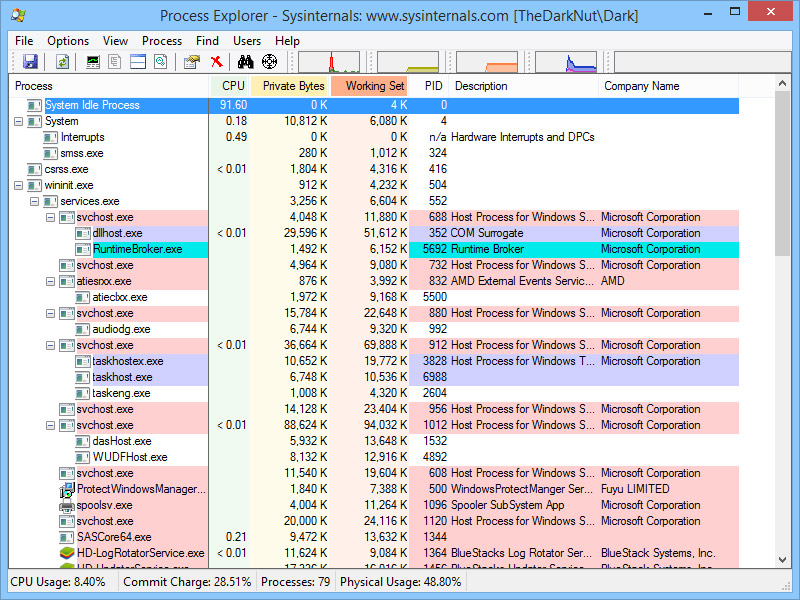Click the red X Kill Process icon
The width and height of the screenshot is (800, 600).
point(216,62)
